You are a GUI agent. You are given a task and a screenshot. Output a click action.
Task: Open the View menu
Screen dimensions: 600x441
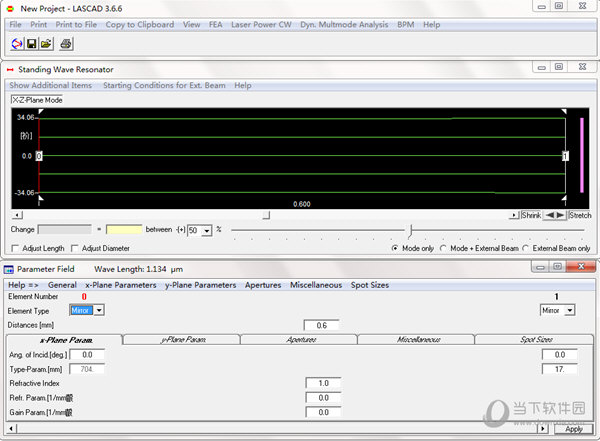[191, 24]
